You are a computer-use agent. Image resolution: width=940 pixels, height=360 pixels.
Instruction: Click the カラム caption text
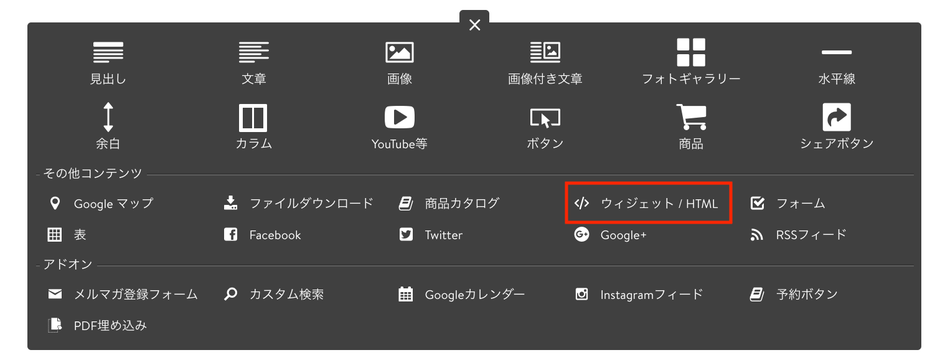click(x=254, y=144)
